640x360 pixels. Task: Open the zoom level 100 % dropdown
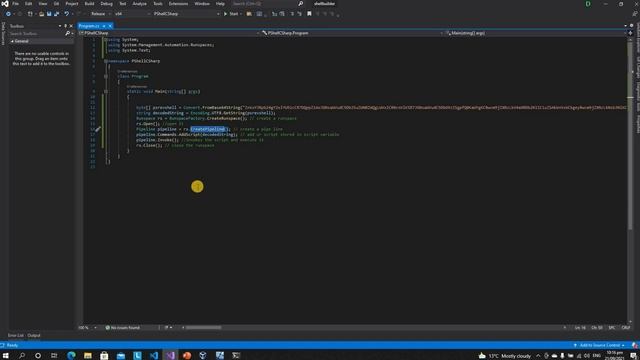(x=88, y=327)
